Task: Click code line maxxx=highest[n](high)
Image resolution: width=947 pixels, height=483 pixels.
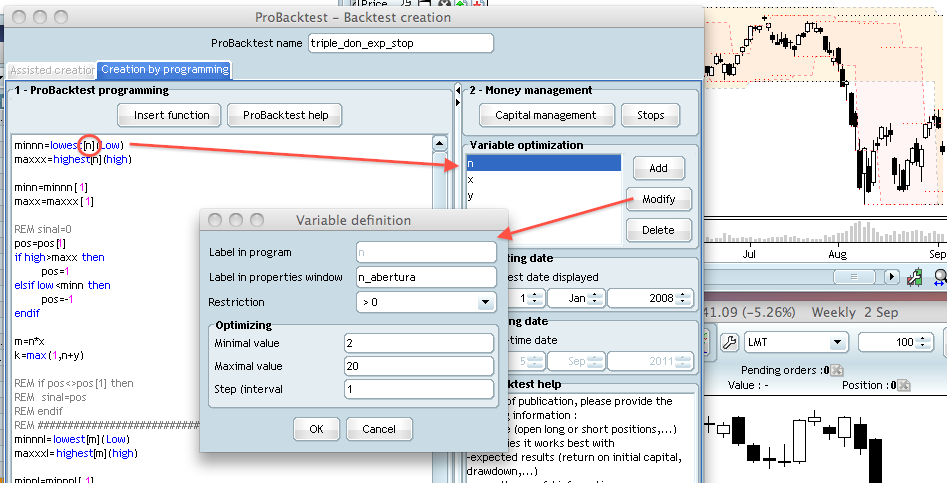Action: coord(73,159)
